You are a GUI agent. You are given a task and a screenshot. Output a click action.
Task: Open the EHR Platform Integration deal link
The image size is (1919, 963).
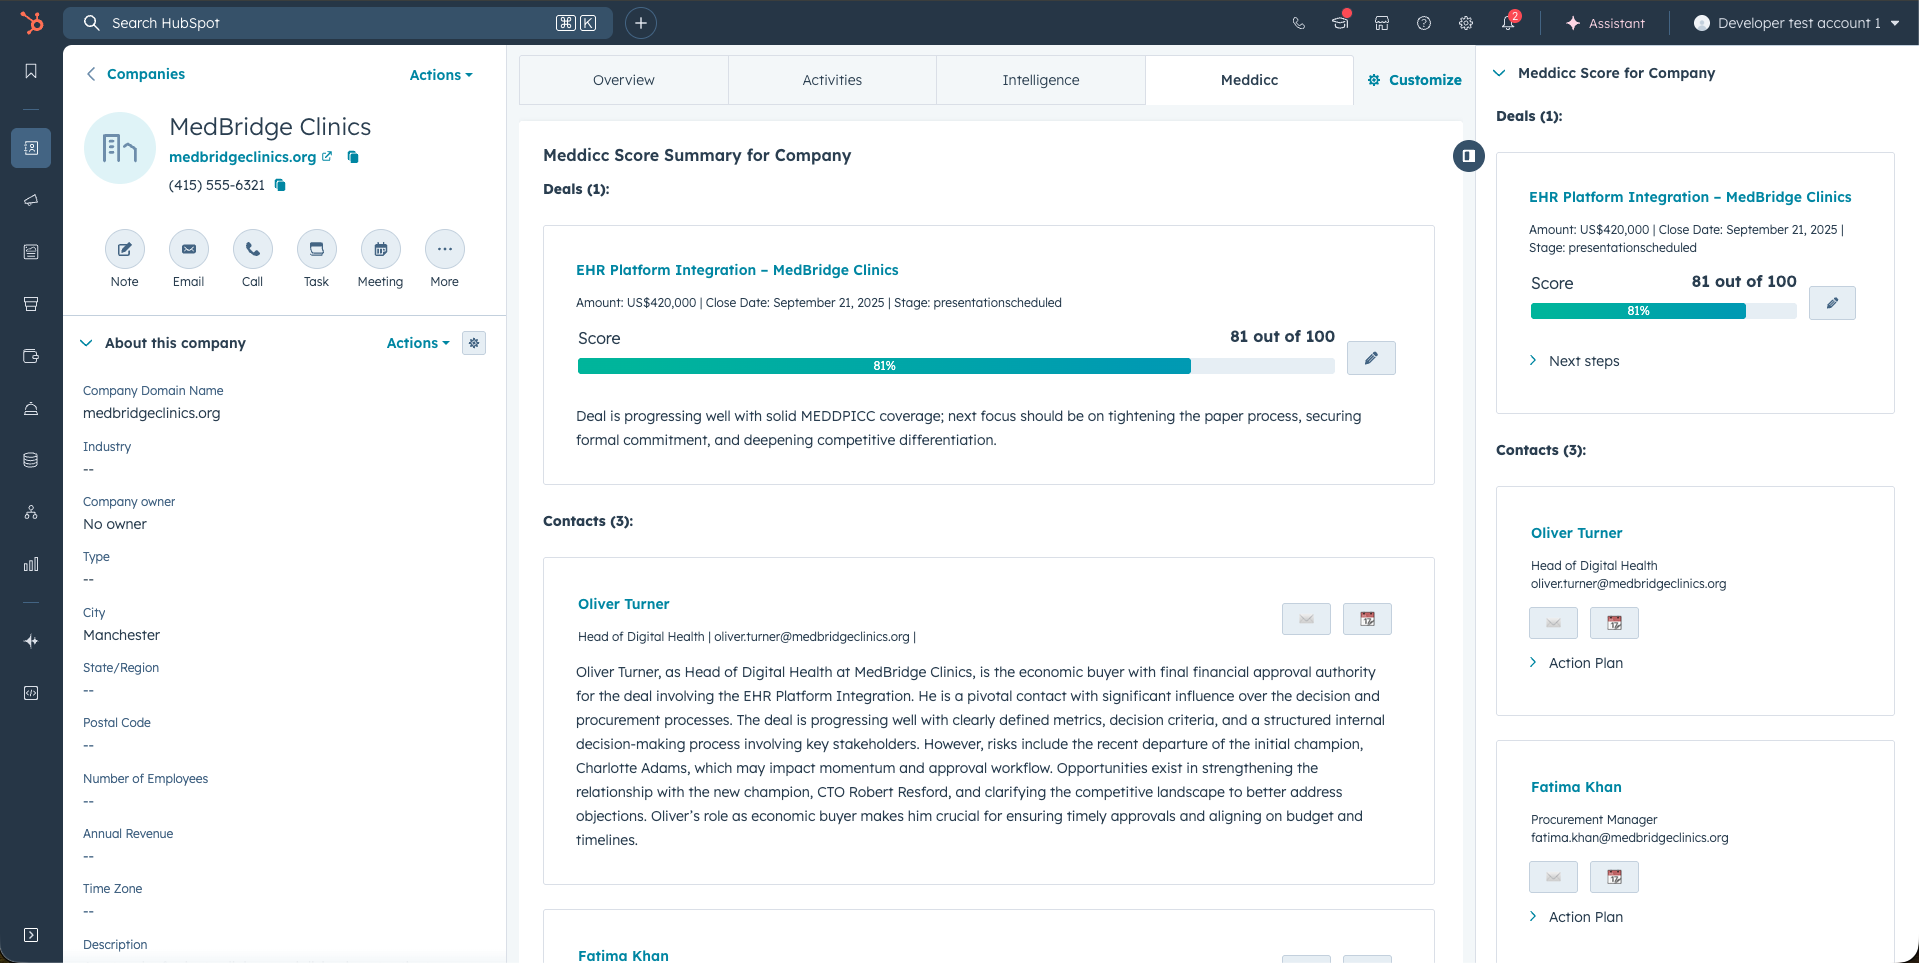737,270
